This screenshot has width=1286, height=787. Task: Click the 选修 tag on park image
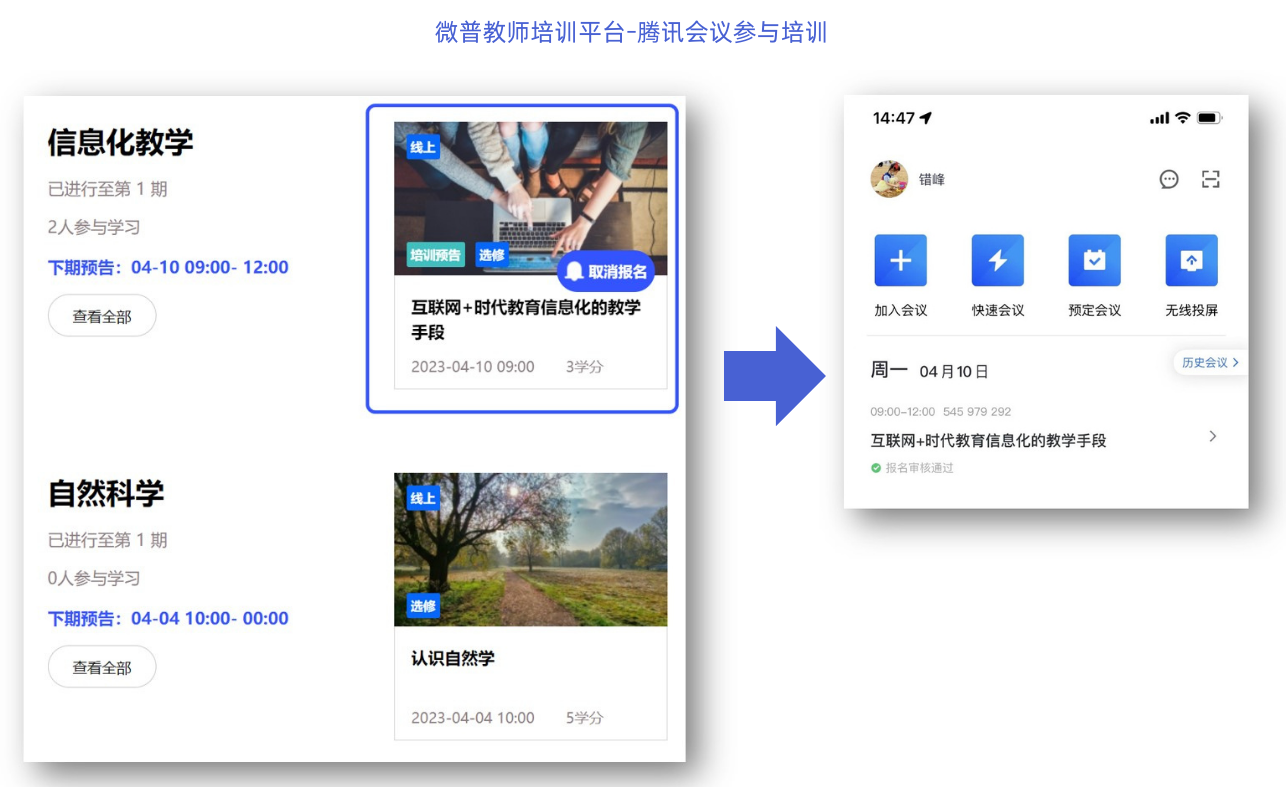pyautogui.click(x=423, y=606)
